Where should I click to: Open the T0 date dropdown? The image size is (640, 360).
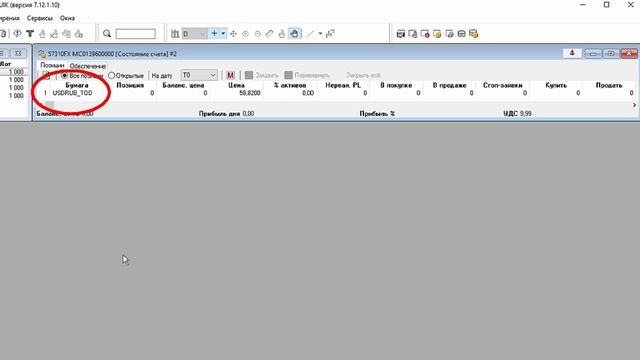pos(199,75)
